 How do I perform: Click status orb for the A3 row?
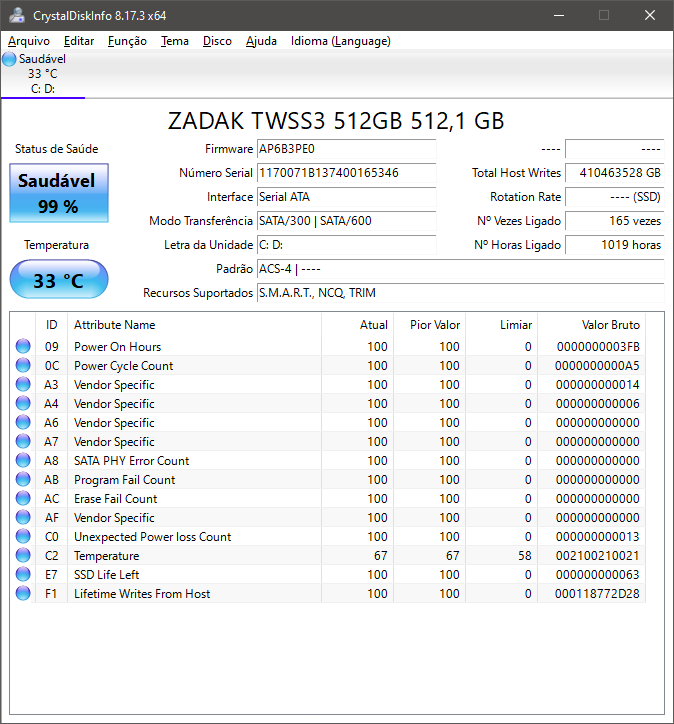tap(23, 384)
